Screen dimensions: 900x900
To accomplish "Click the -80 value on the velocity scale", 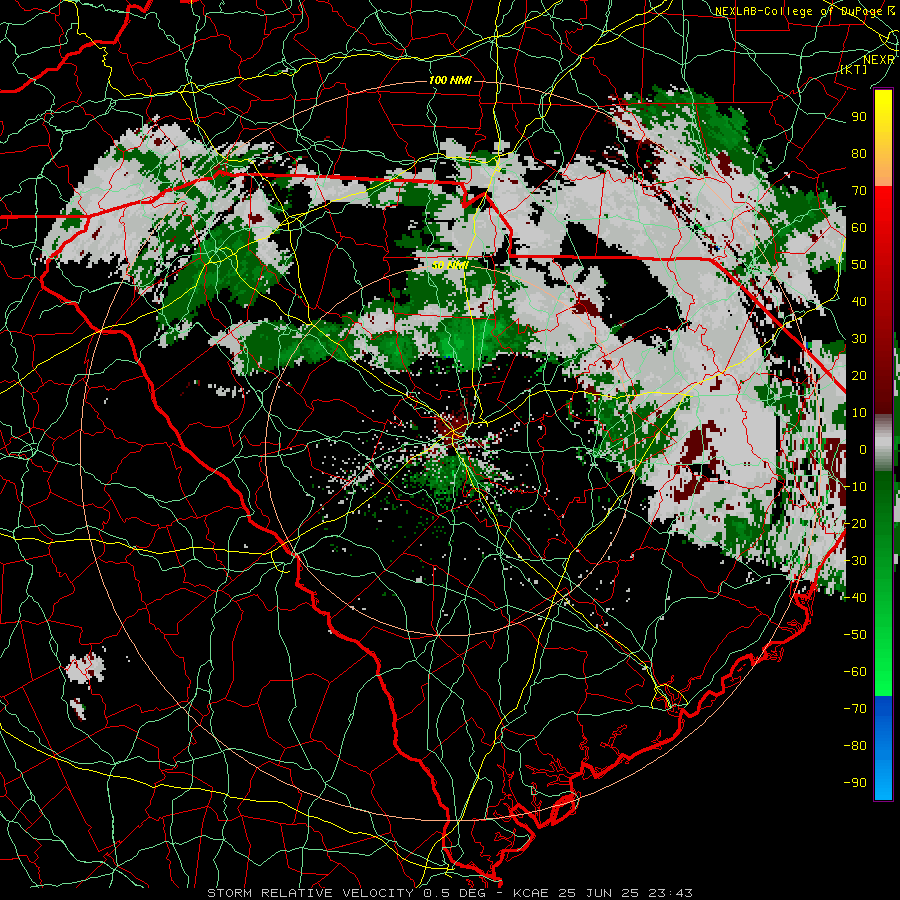I will pos(855,746).
